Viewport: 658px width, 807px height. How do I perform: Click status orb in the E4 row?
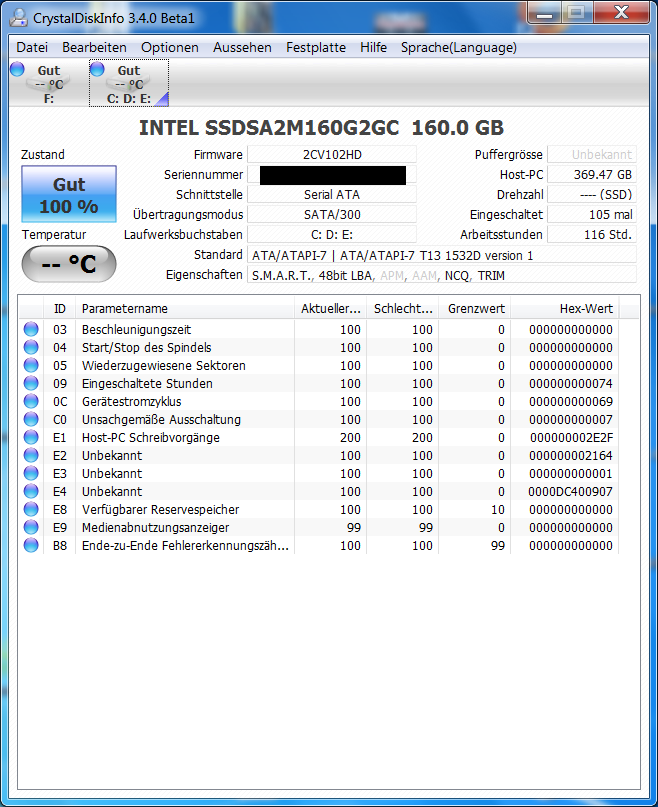pyautogui.click(x=31, y=491)
